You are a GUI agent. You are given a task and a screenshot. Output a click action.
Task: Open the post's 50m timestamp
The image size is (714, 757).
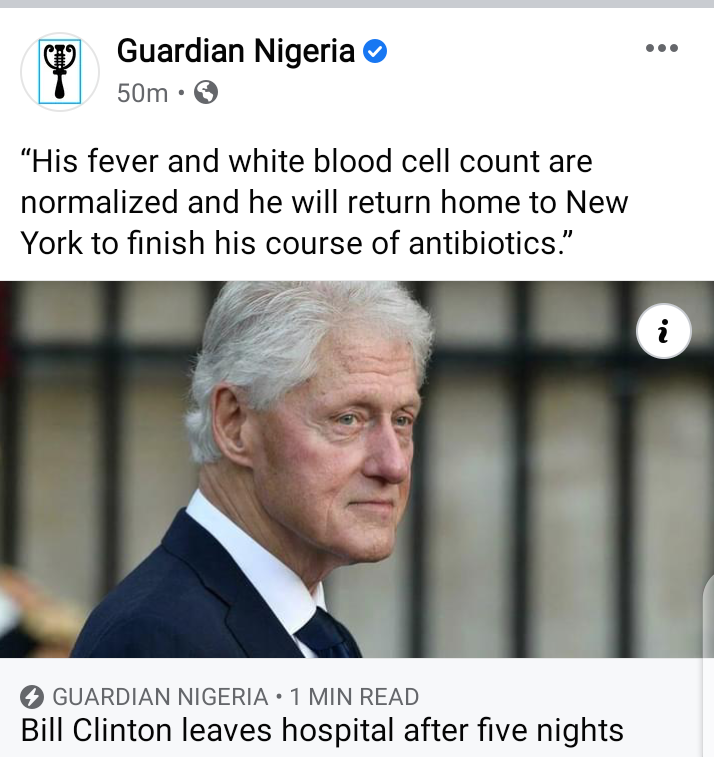(142, 93)
